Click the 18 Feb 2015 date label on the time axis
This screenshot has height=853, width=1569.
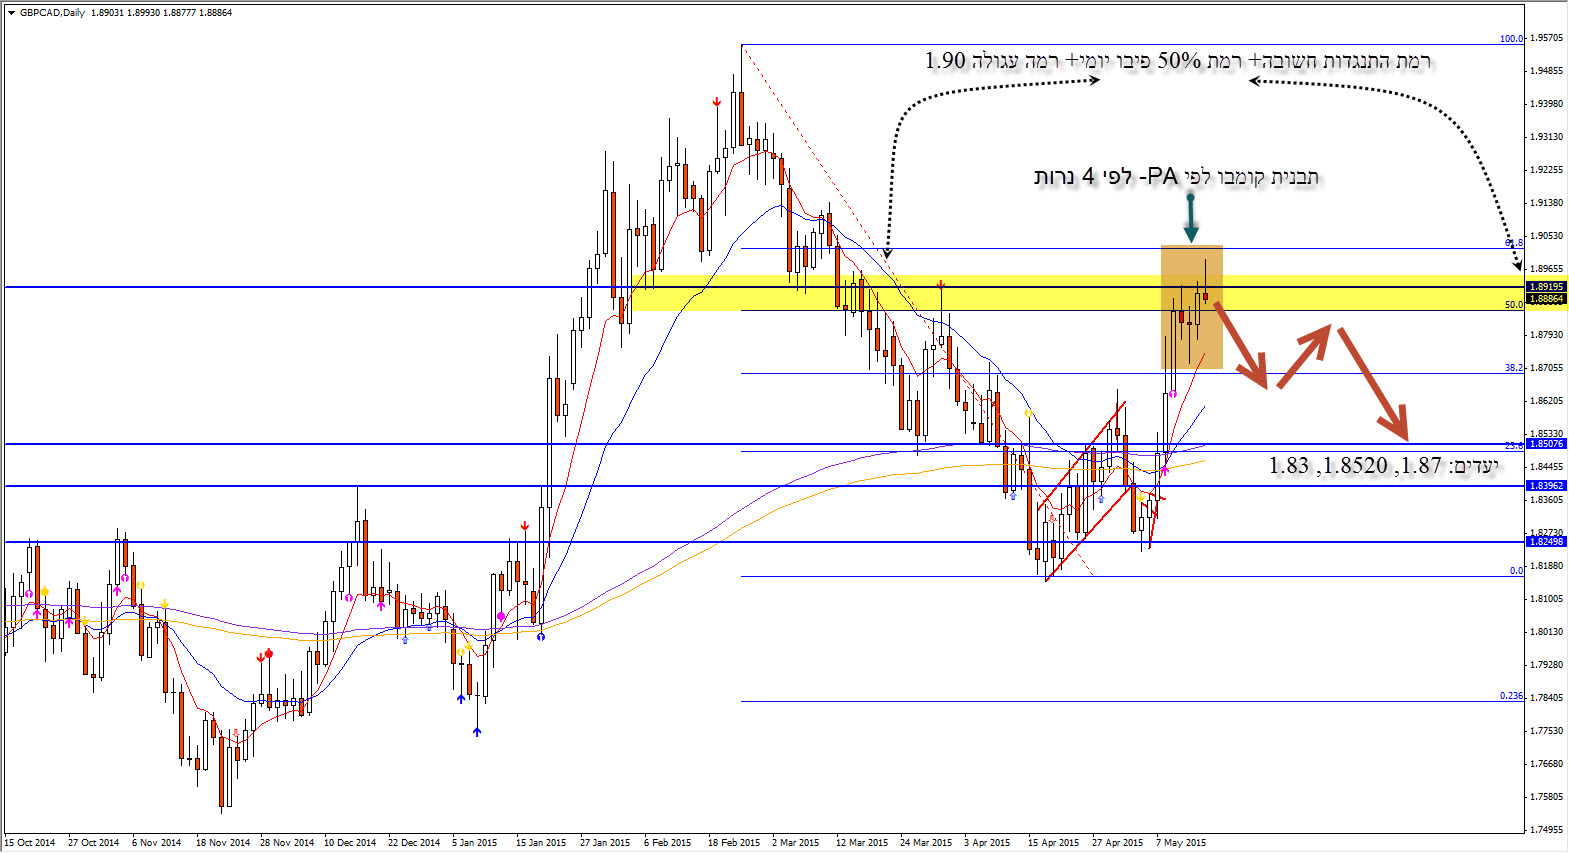733,843
